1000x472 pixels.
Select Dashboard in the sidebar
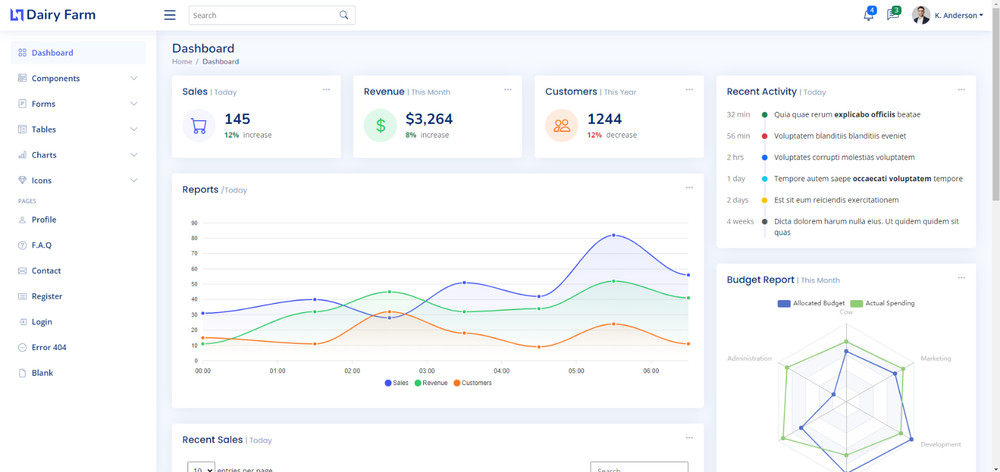coord(78,53)
